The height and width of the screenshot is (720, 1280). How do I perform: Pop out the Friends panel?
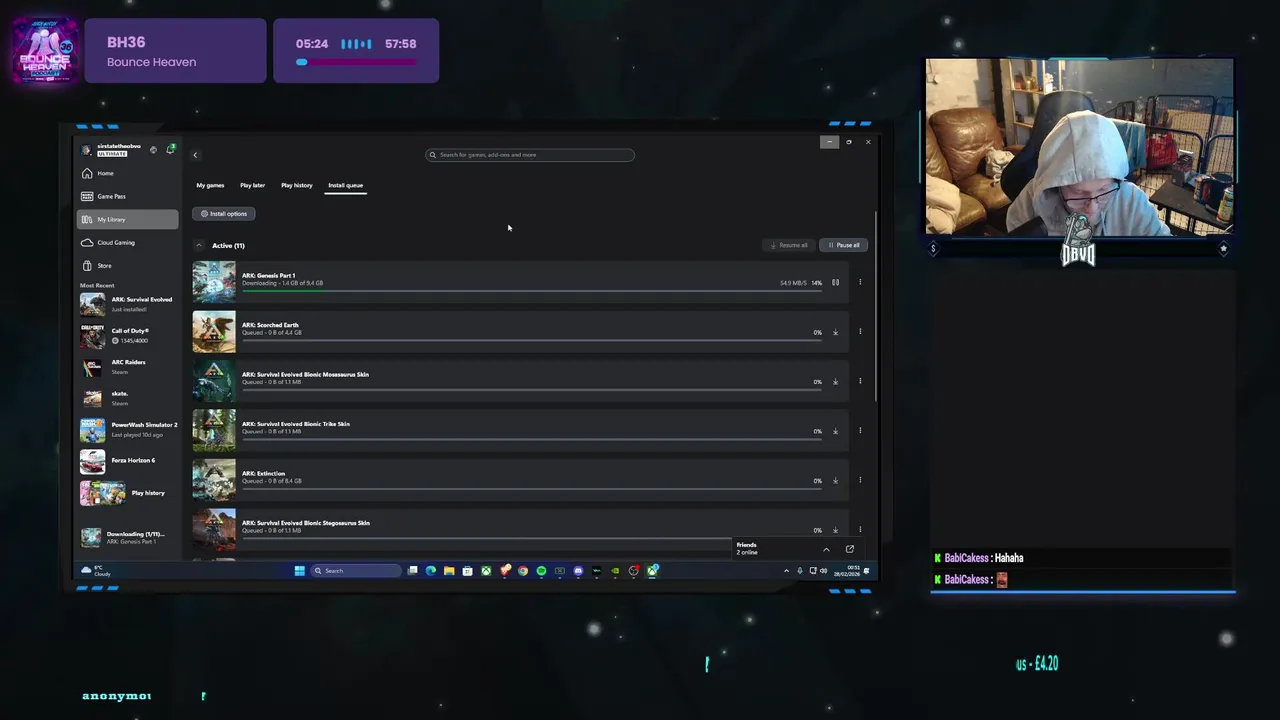click(x=850, y=549)
